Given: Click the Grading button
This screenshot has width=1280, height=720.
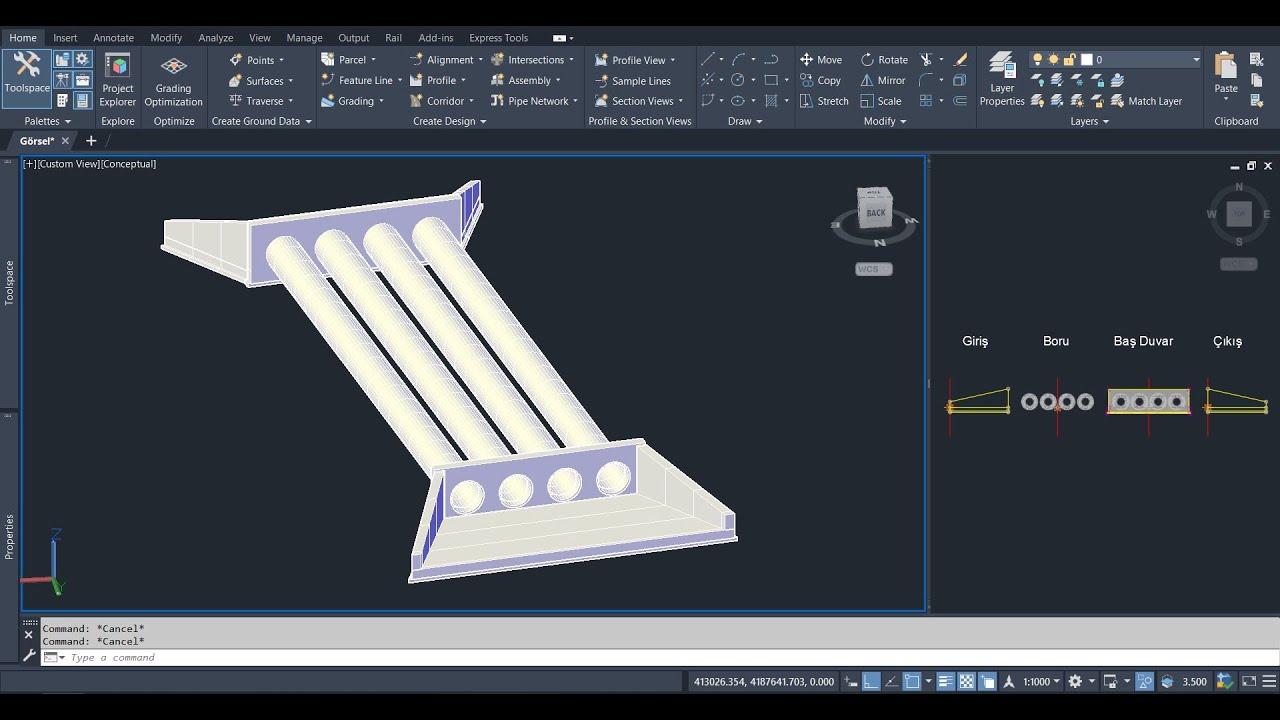Looking at the screenshot, I should point(347,101).
